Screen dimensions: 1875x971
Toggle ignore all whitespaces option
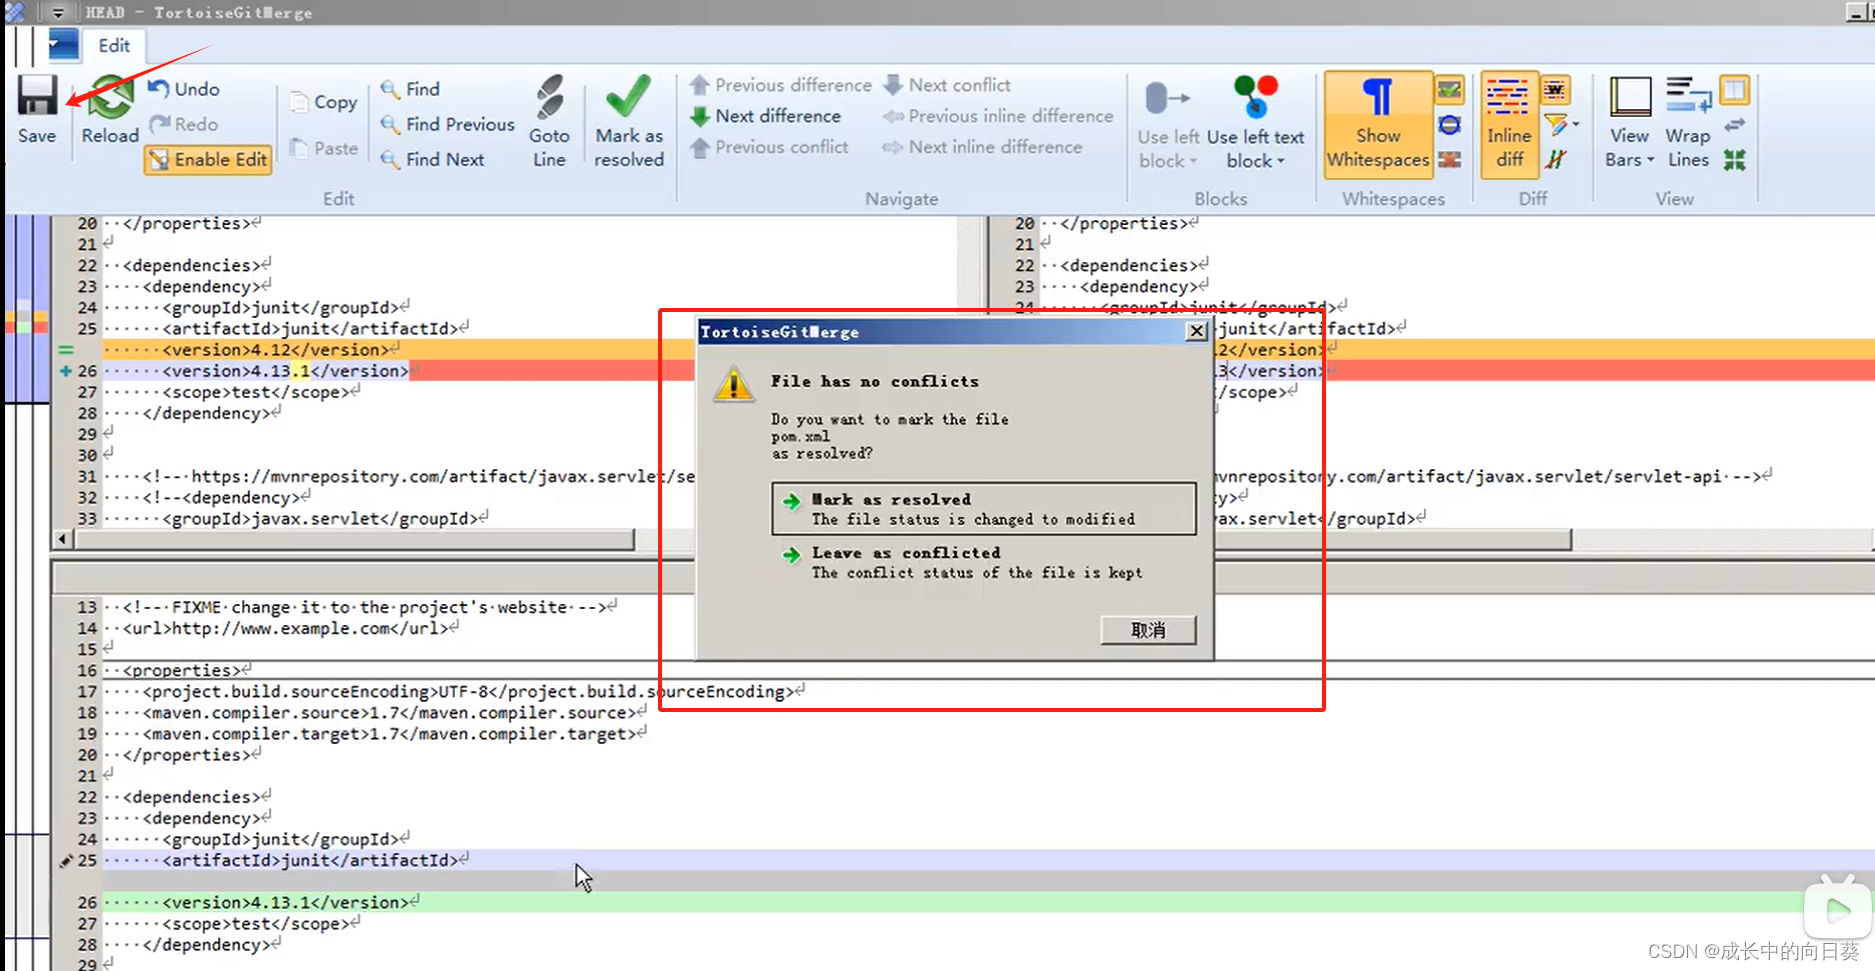tap(1449, 159)
